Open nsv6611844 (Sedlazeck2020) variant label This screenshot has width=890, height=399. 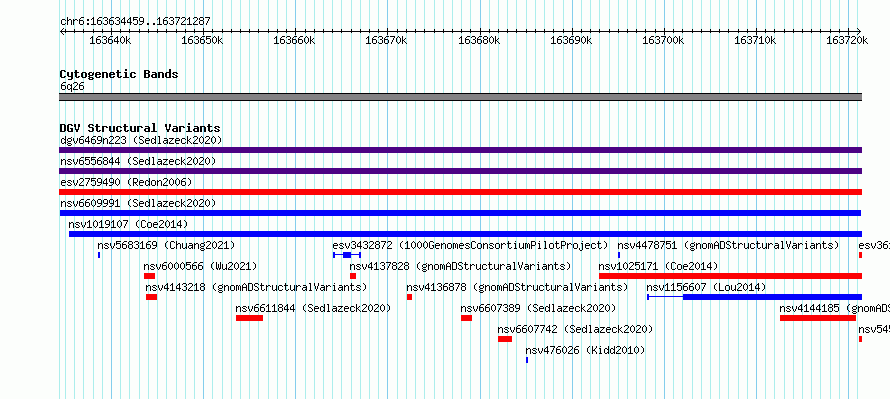tap(313, 308)
